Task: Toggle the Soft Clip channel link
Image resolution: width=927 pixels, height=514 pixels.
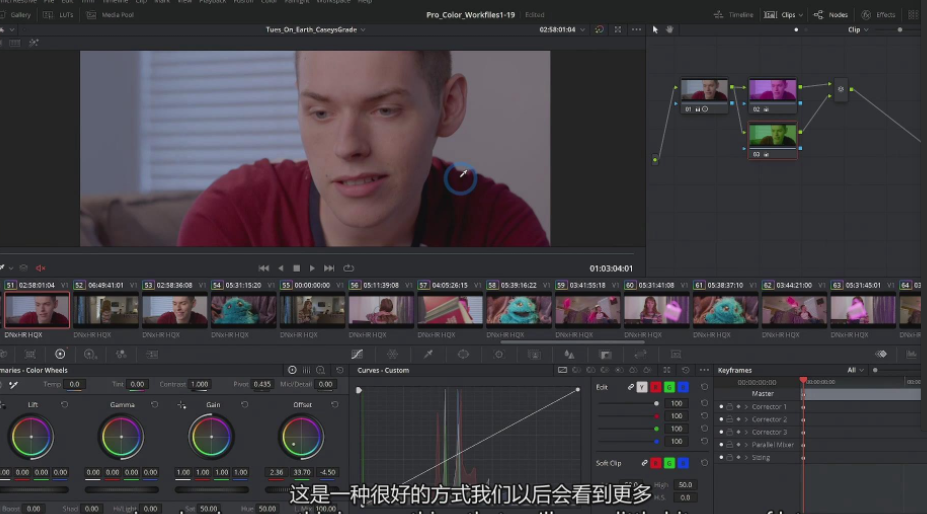Action: 644,463
